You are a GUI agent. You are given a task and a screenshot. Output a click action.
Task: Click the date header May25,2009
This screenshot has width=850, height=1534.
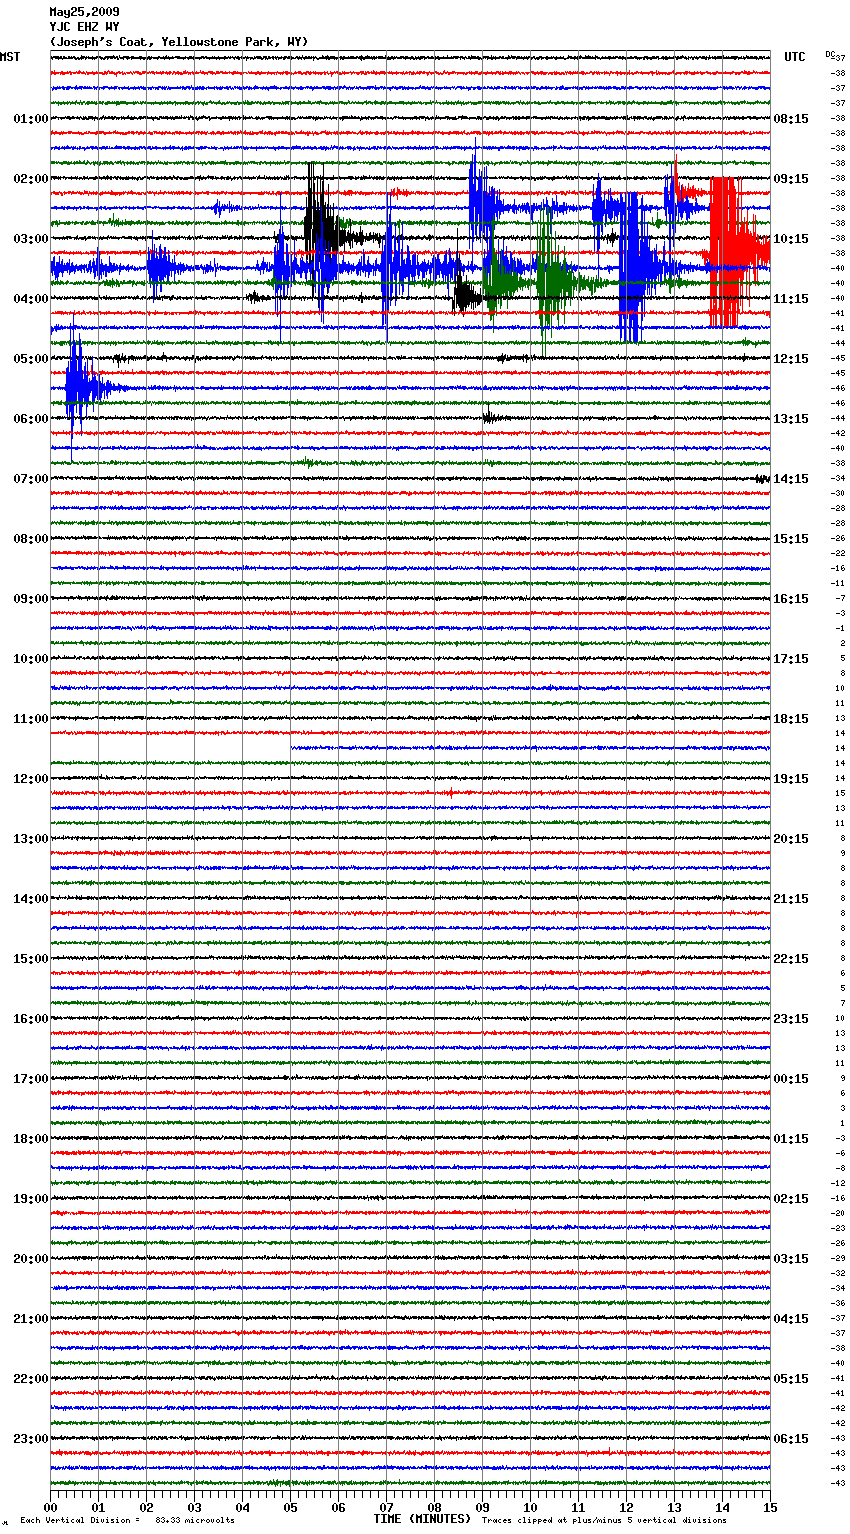click(84, 12)
